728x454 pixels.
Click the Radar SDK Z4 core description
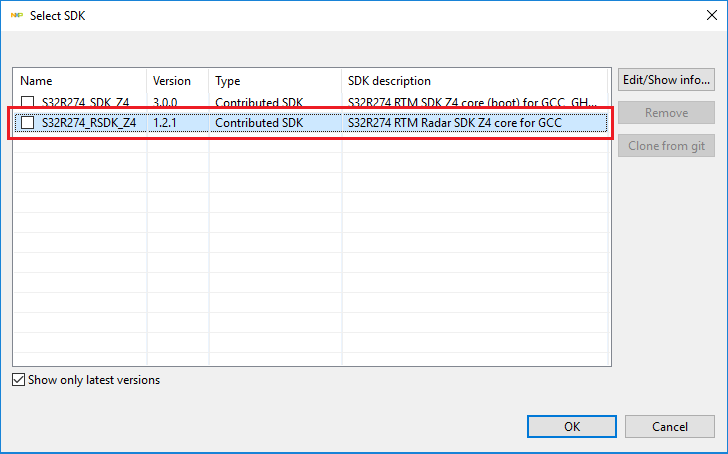[452, 122]
